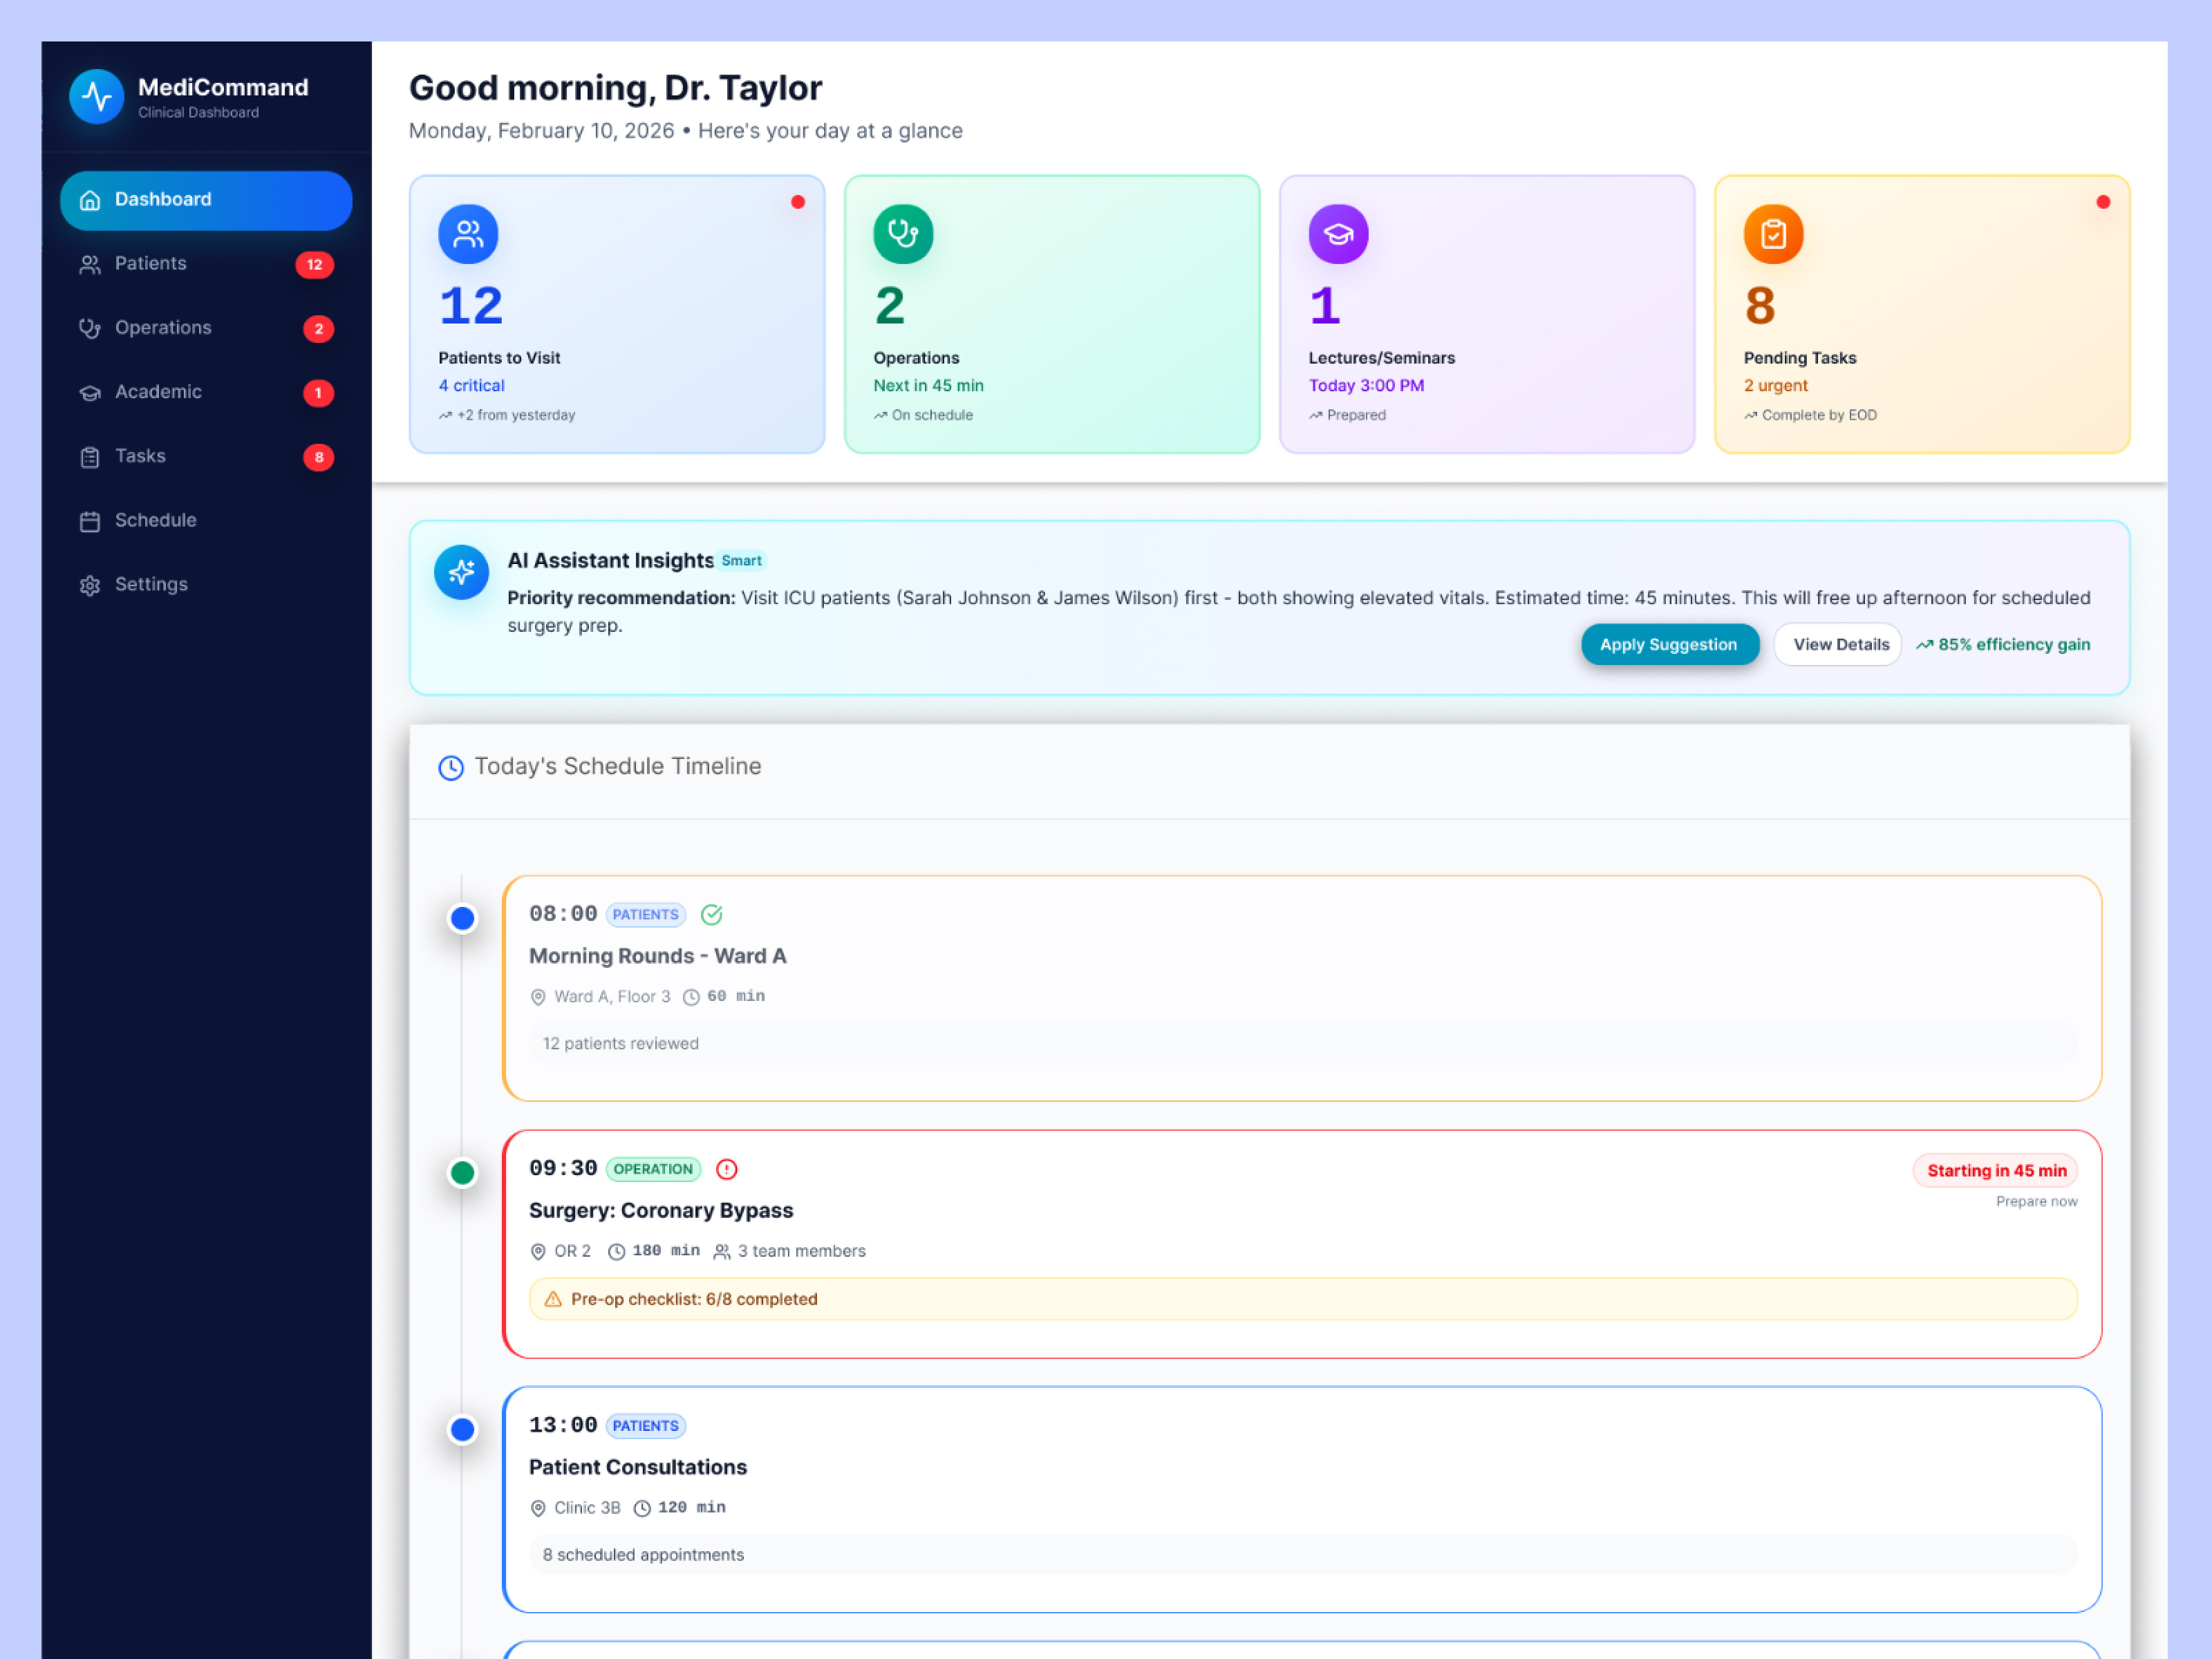Click the Academic graduation cap icon

click(x=90, y=392)
